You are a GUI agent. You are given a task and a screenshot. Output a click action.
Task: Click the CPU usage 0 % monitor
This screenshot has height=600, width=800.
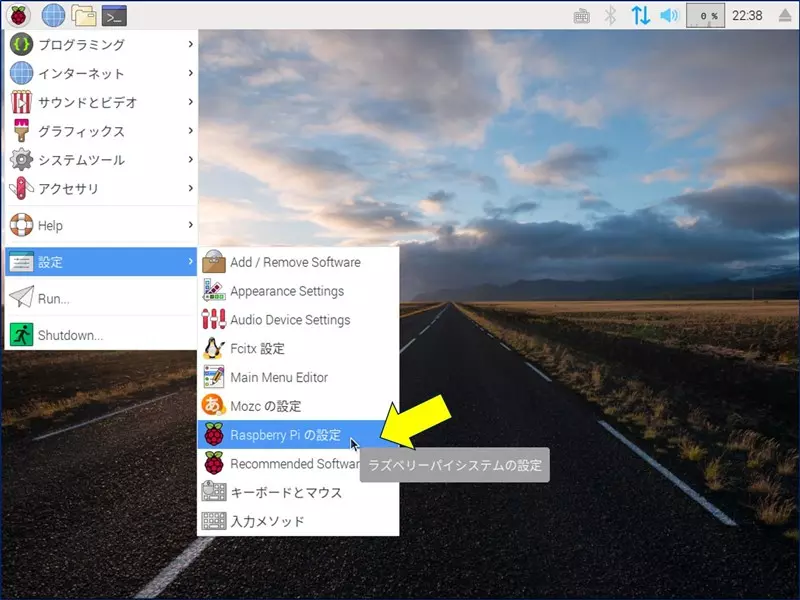click(705, 16)
